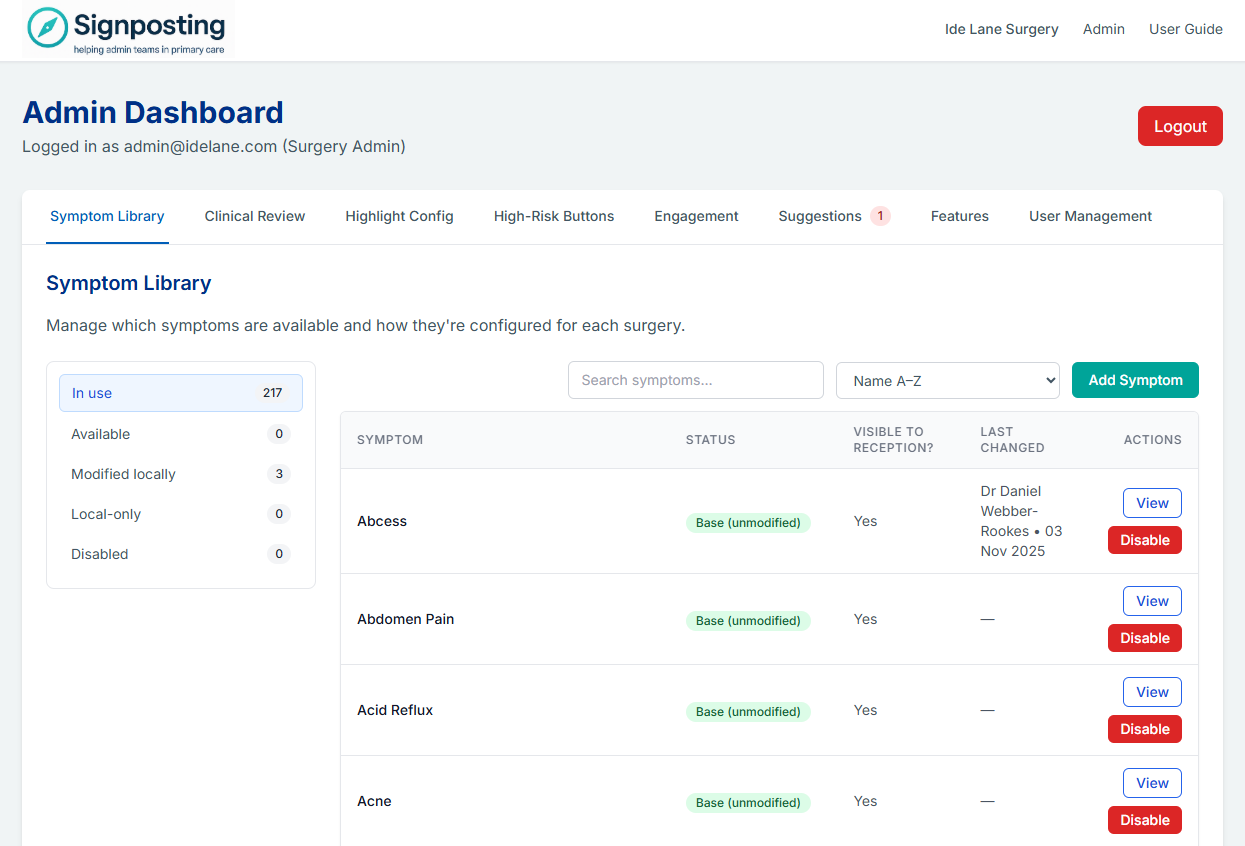Screen dimensions: 1245x846
Task: Open the Highlight Config tab
Action: pos(399,216)
